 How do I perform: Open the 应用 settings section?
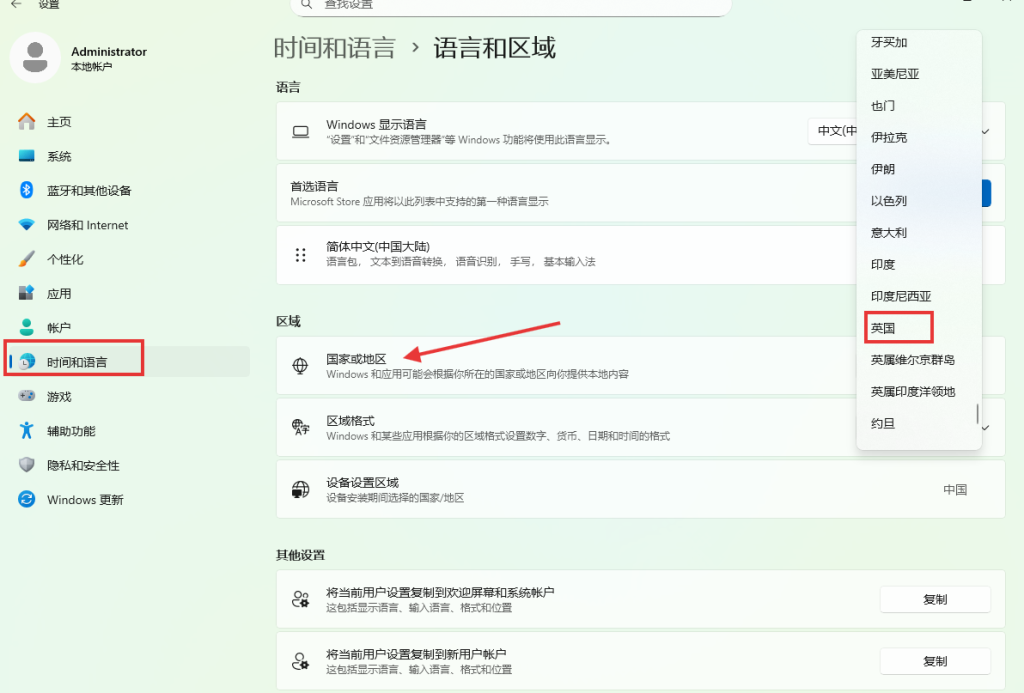coord(59,294)
